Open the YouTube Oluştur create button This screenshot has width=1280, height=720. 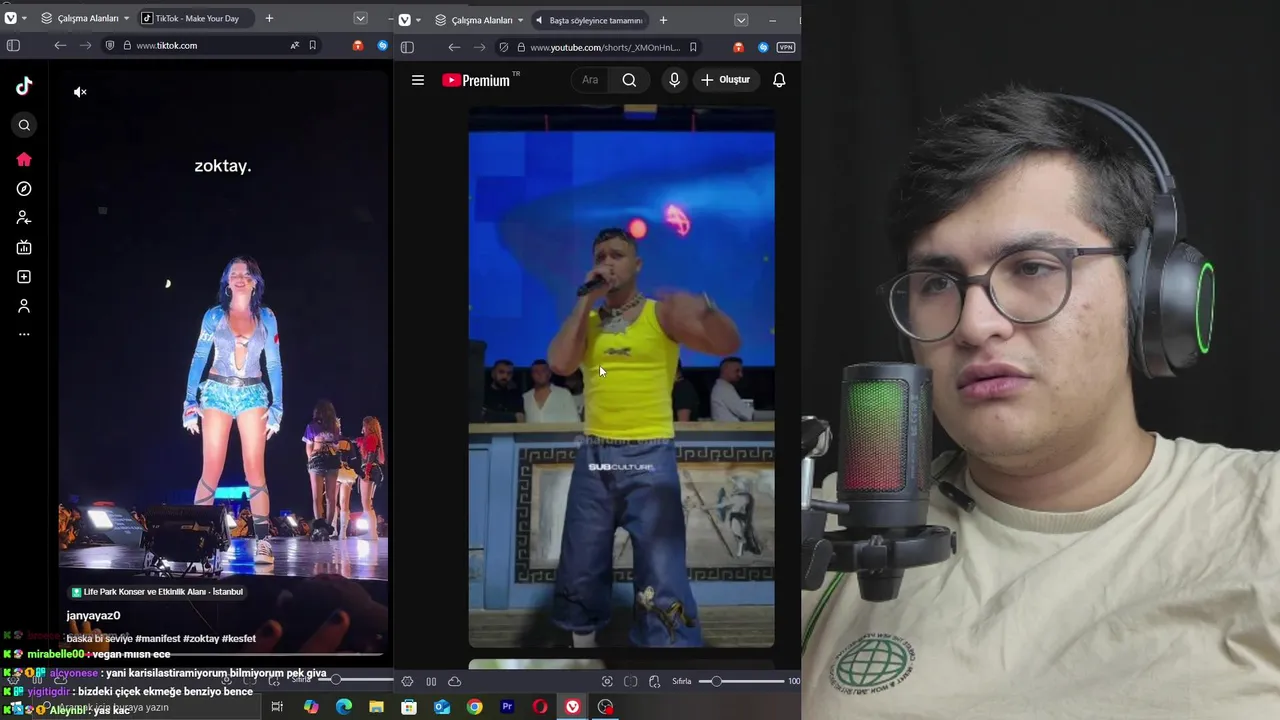pos(726,80)
